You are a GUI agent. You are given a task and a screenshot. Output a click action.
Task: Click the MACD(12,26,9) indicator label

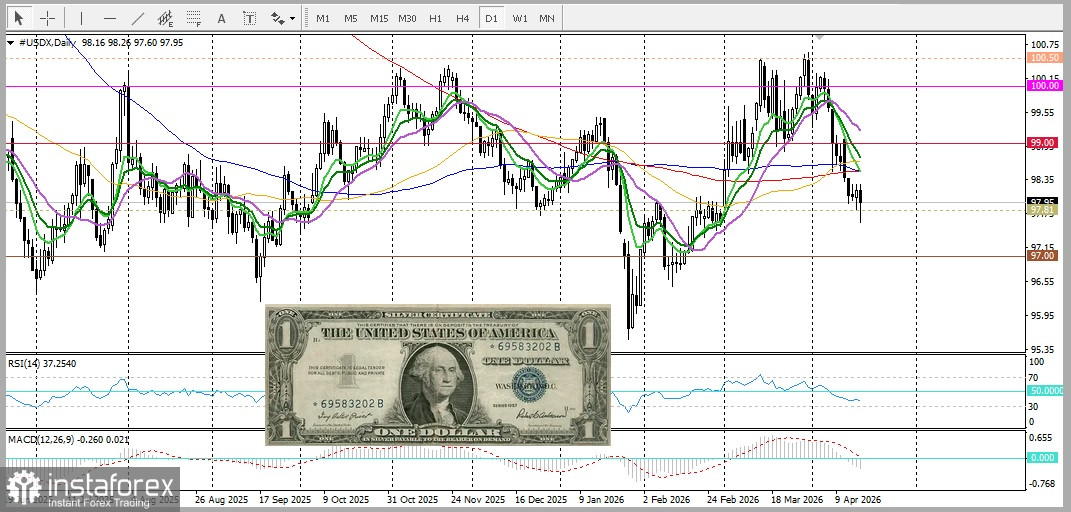click(x=68, y=440)
